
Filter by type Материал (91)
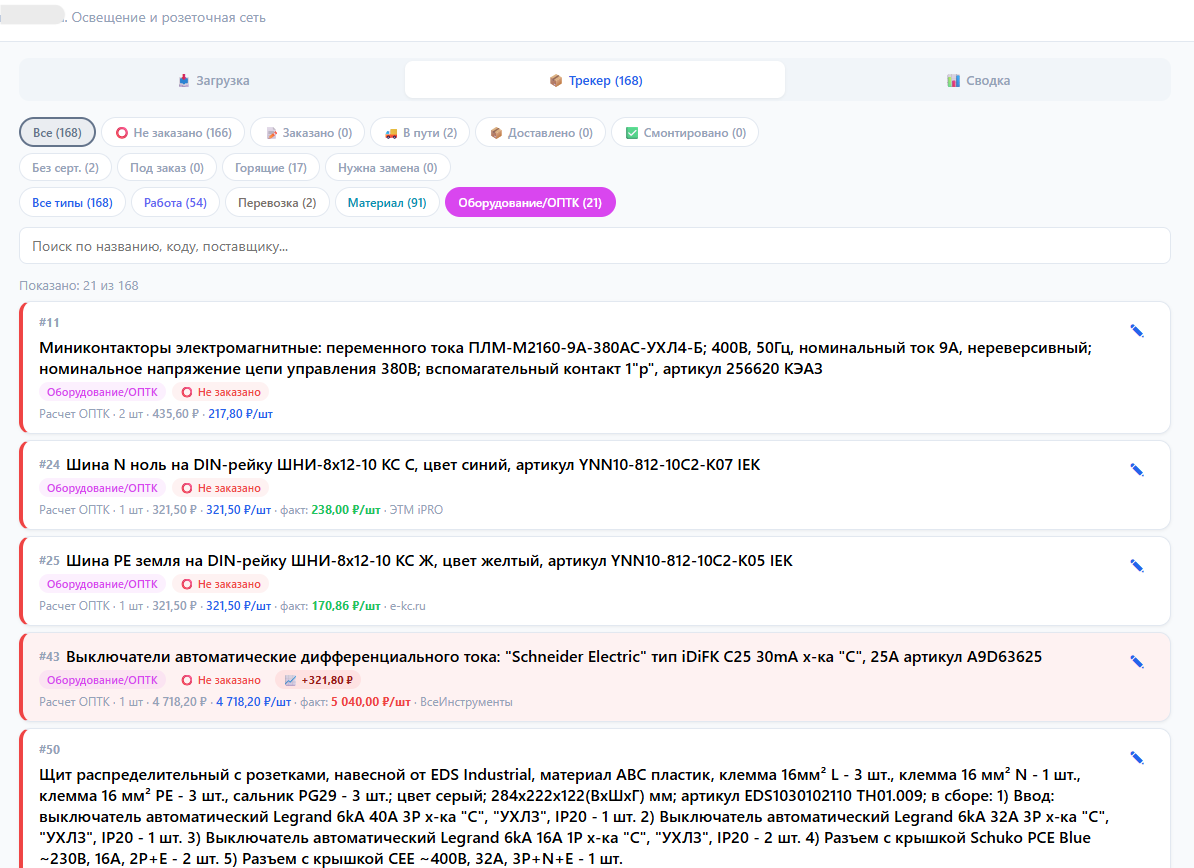tap(387, 203)
